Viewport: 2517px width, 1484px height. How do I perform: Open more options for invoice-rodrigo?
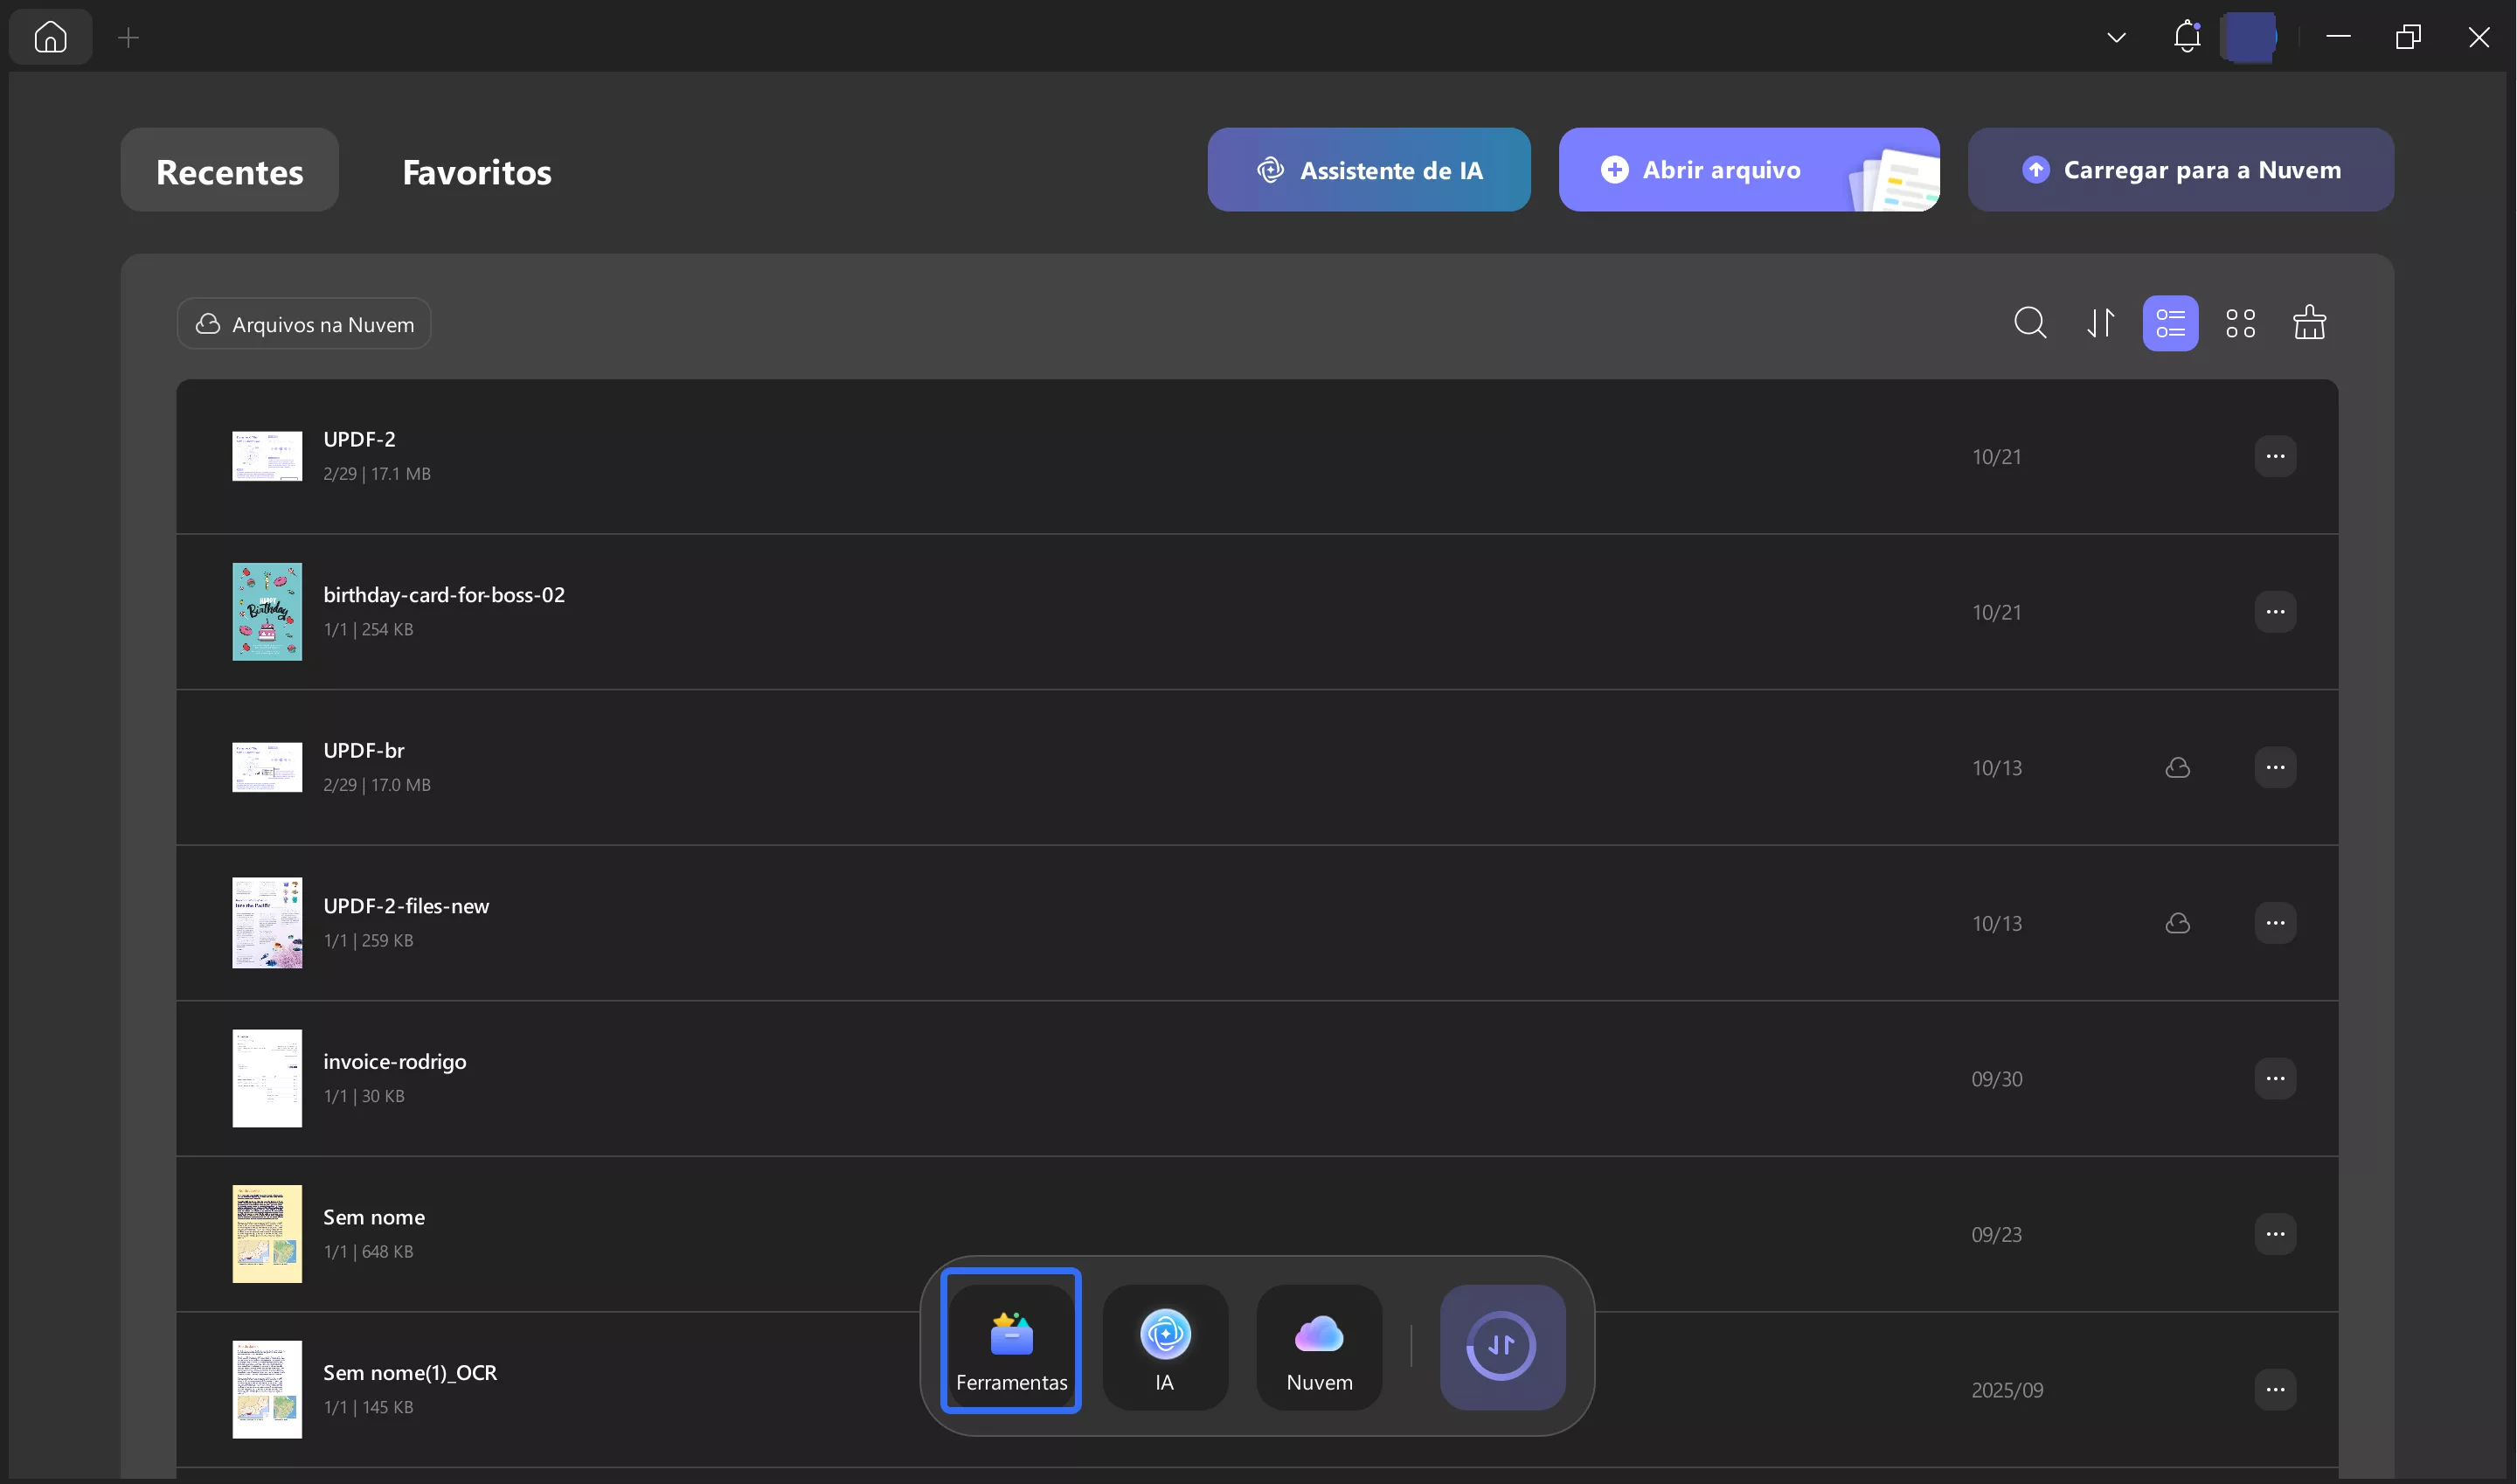coord(2275,1079)
